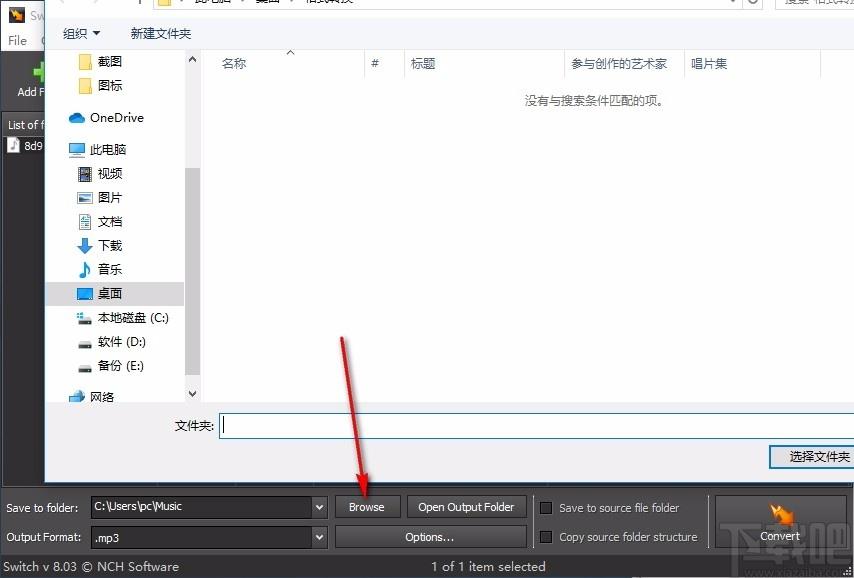Click the 桌面 blue screen icon
Viewport: 854px width, 578px height.
85,294
